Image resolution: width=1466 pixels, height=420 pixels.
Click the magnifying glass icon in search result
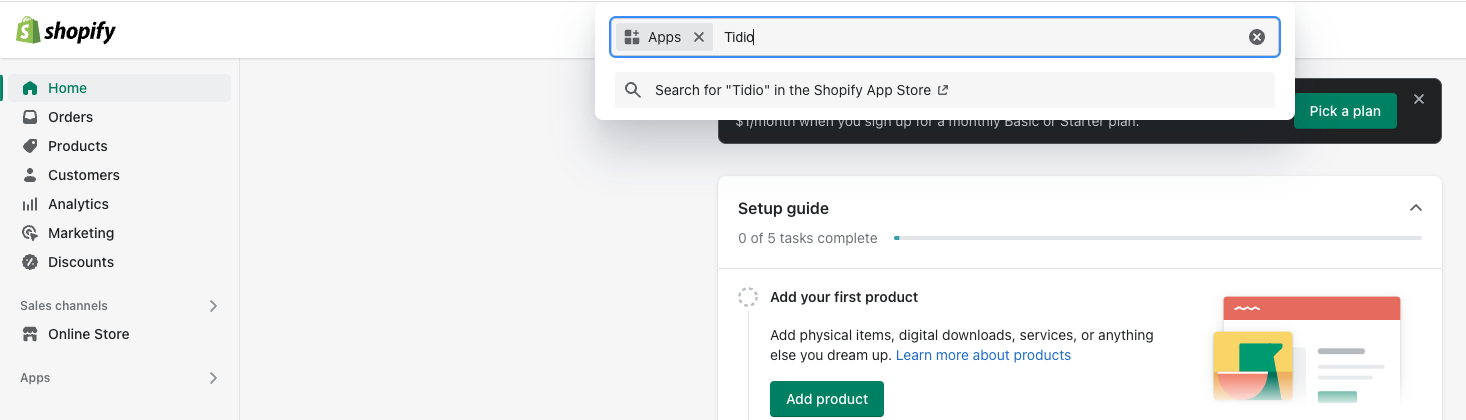click(x=633, y=90)
